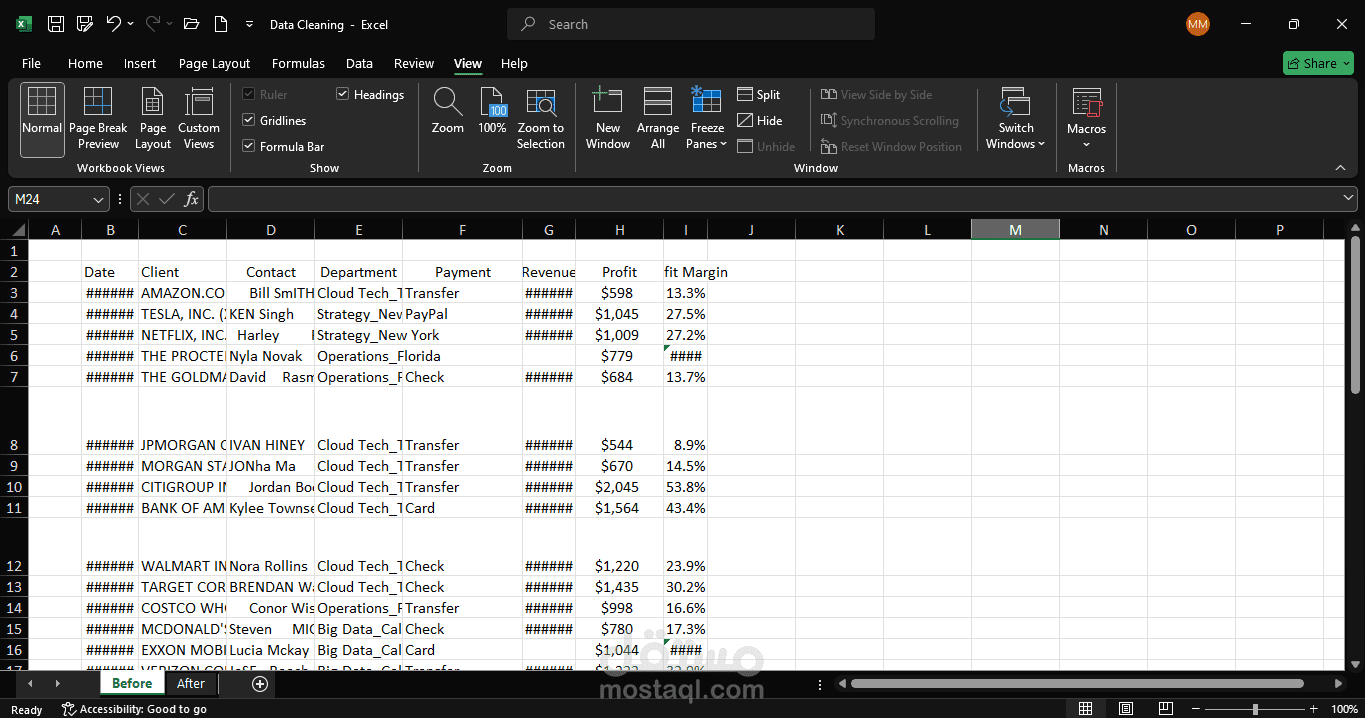Switch to the After sheet

191,684
